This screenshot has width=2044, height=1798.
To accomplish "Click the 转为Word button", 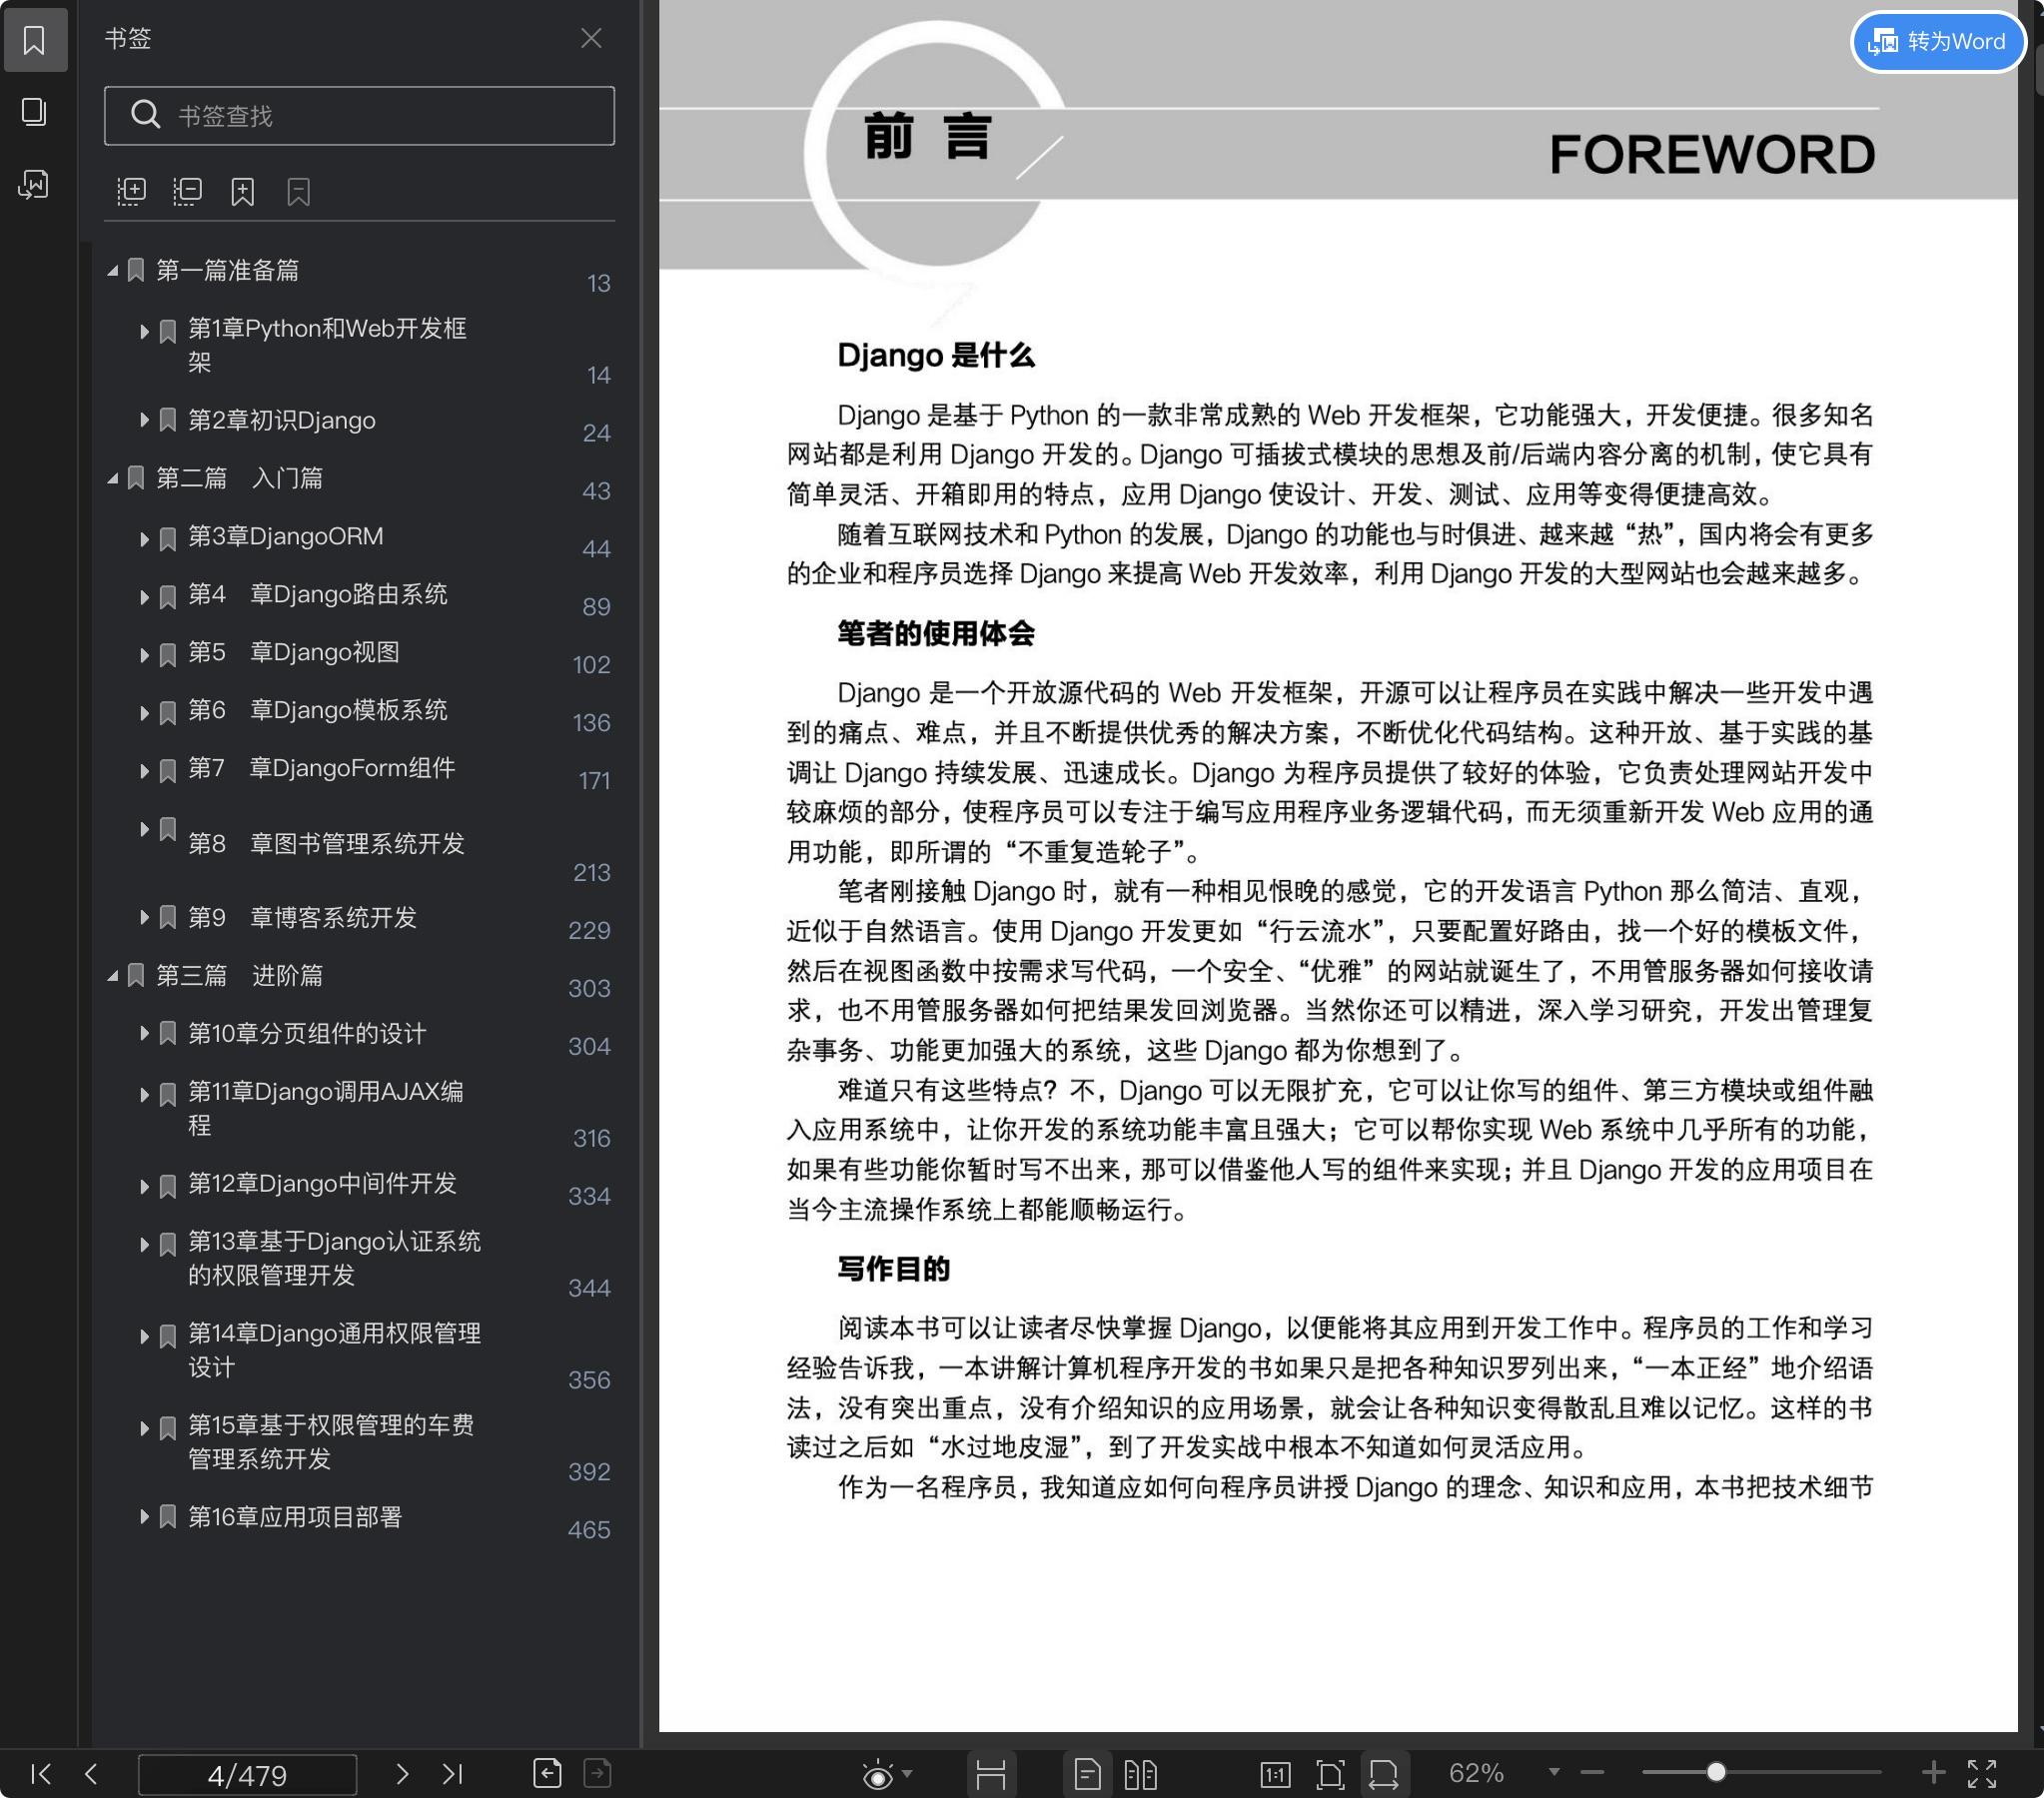I will (x=1937, y=41).
